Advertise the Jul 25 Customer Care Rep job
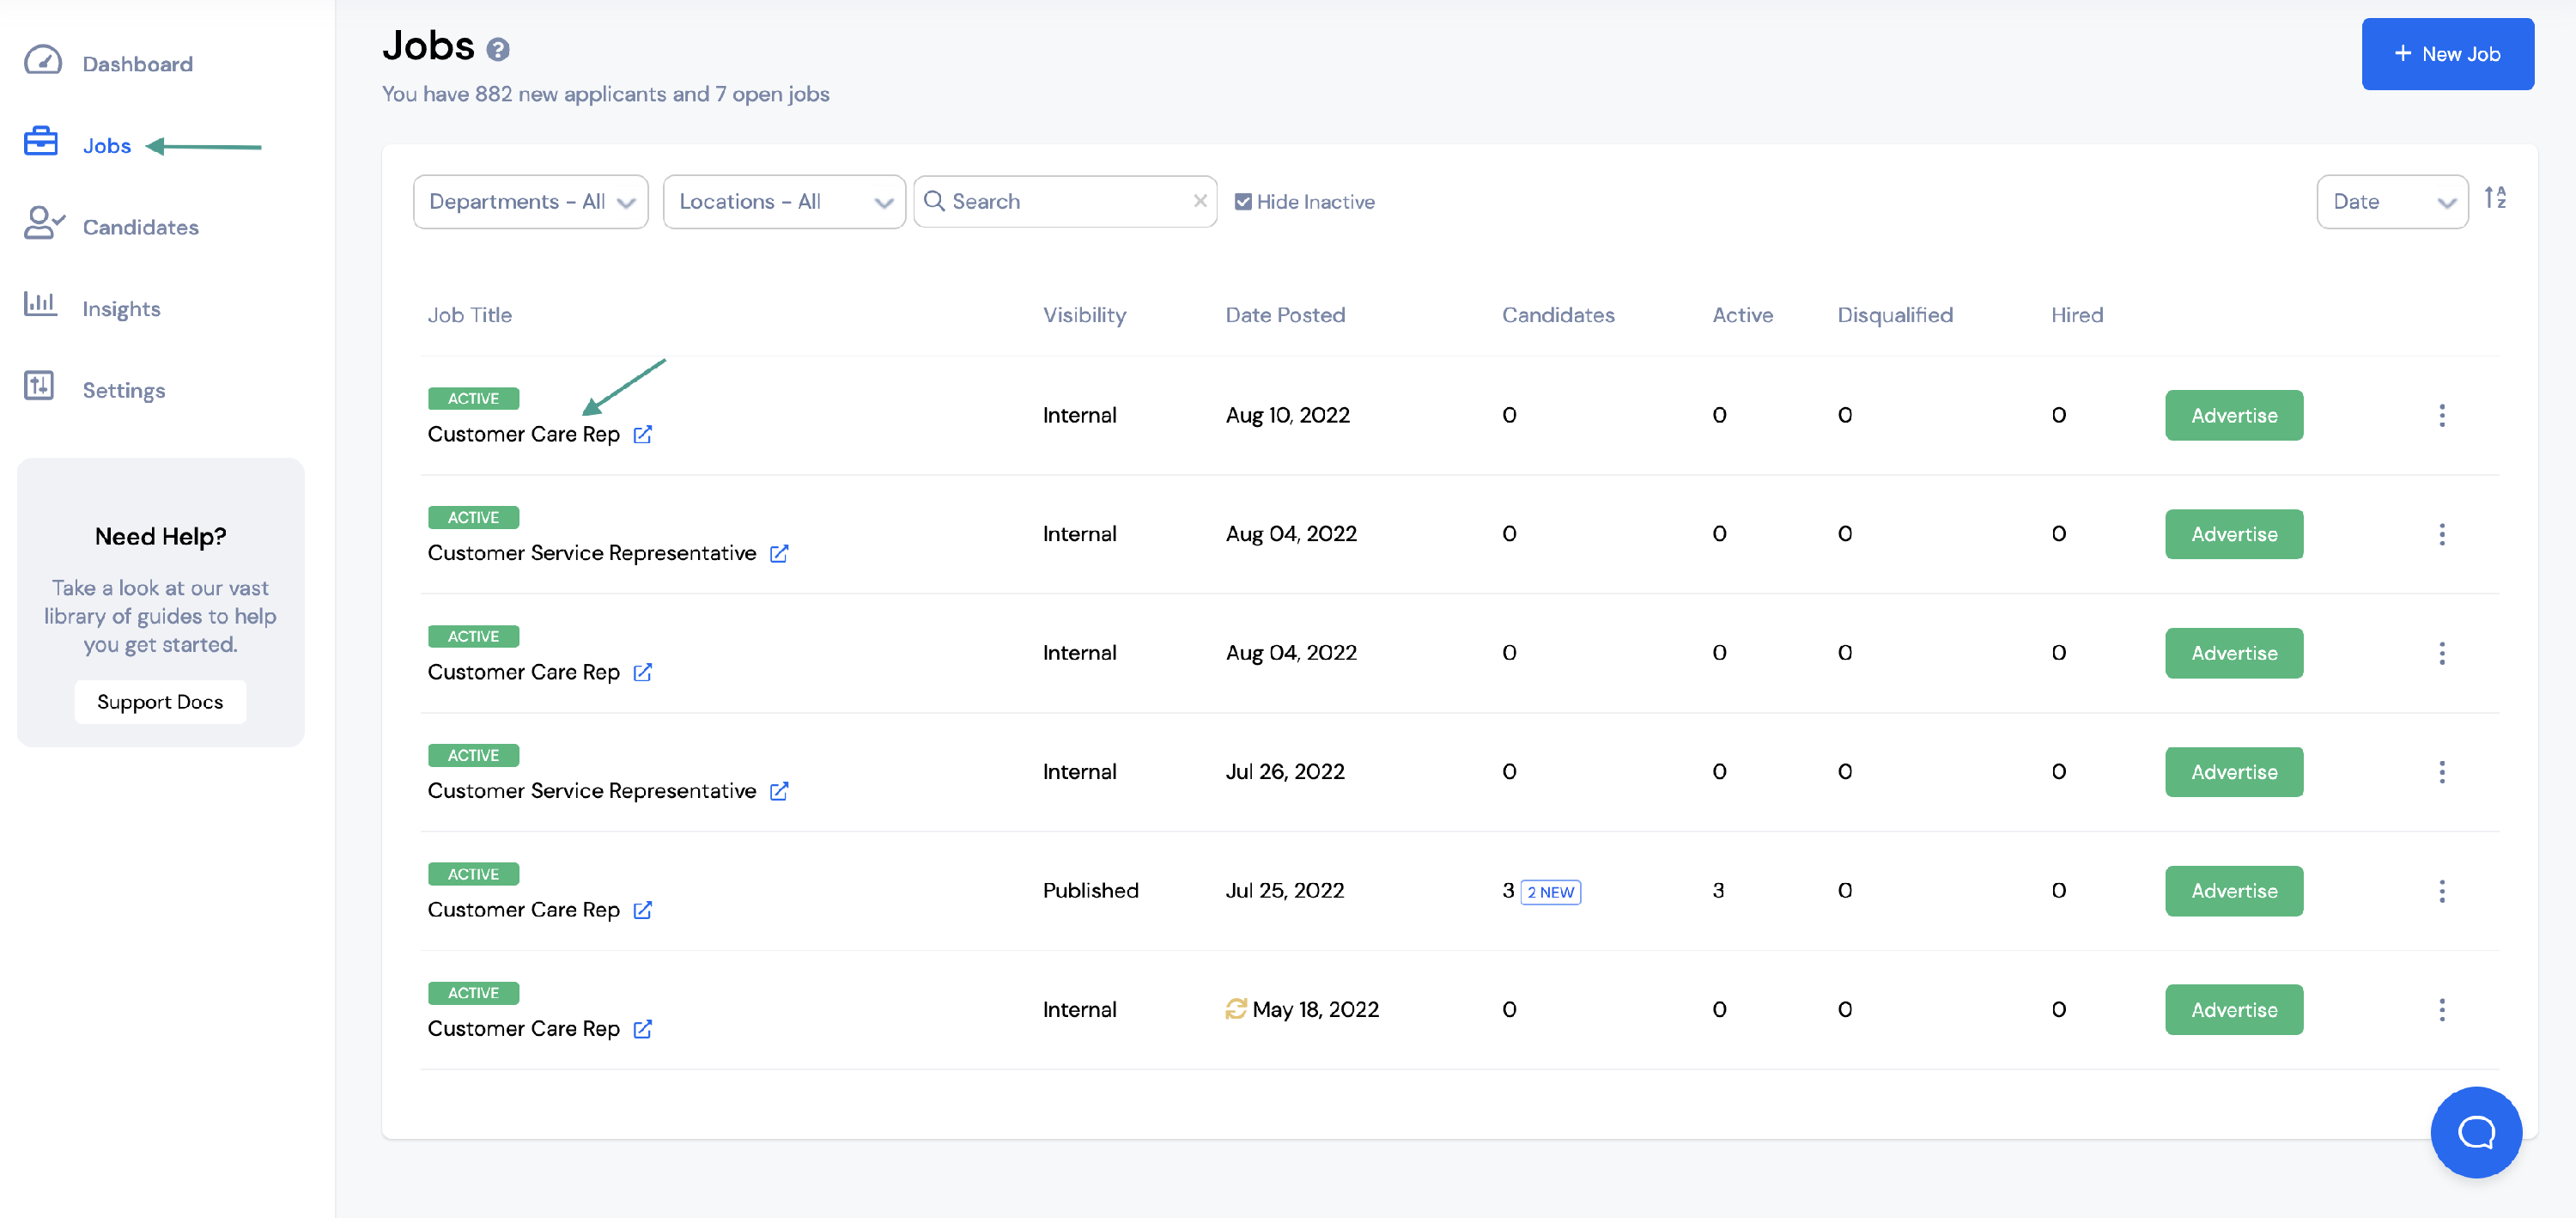The width and height of the screenshot is (2576, 1218). click(2234, 892)
